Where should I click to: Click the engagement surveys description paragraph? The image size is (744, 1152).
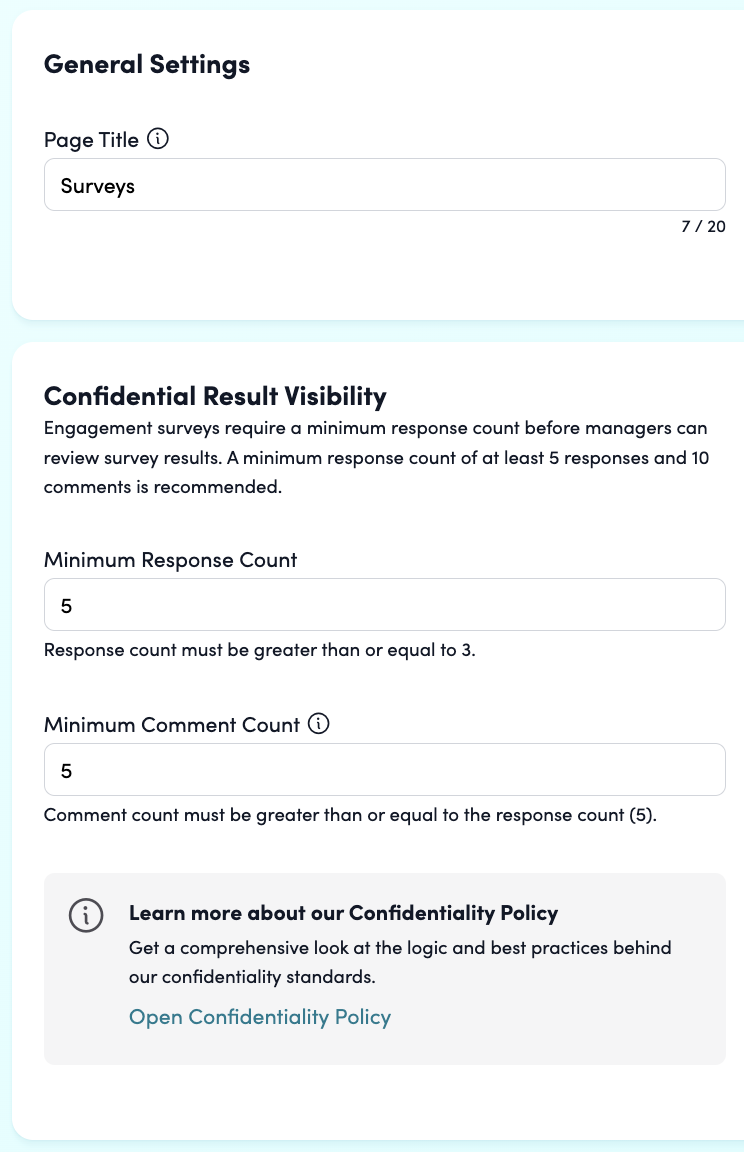coord(377,458)
